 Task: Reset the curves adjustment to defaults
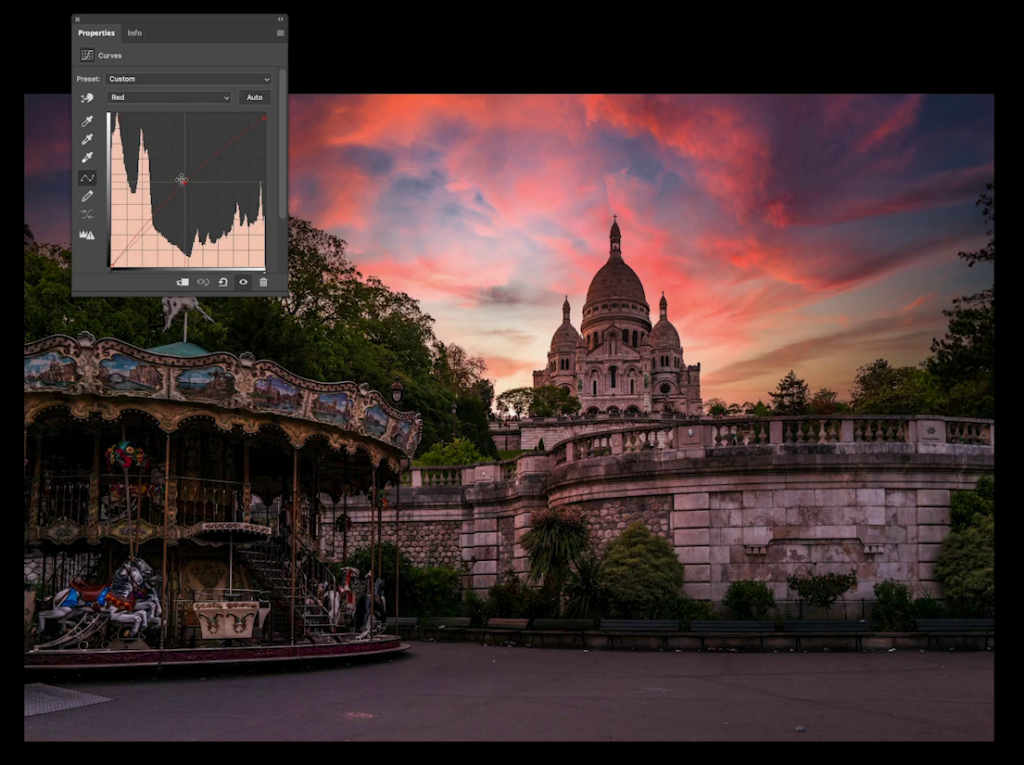point(223,282)
